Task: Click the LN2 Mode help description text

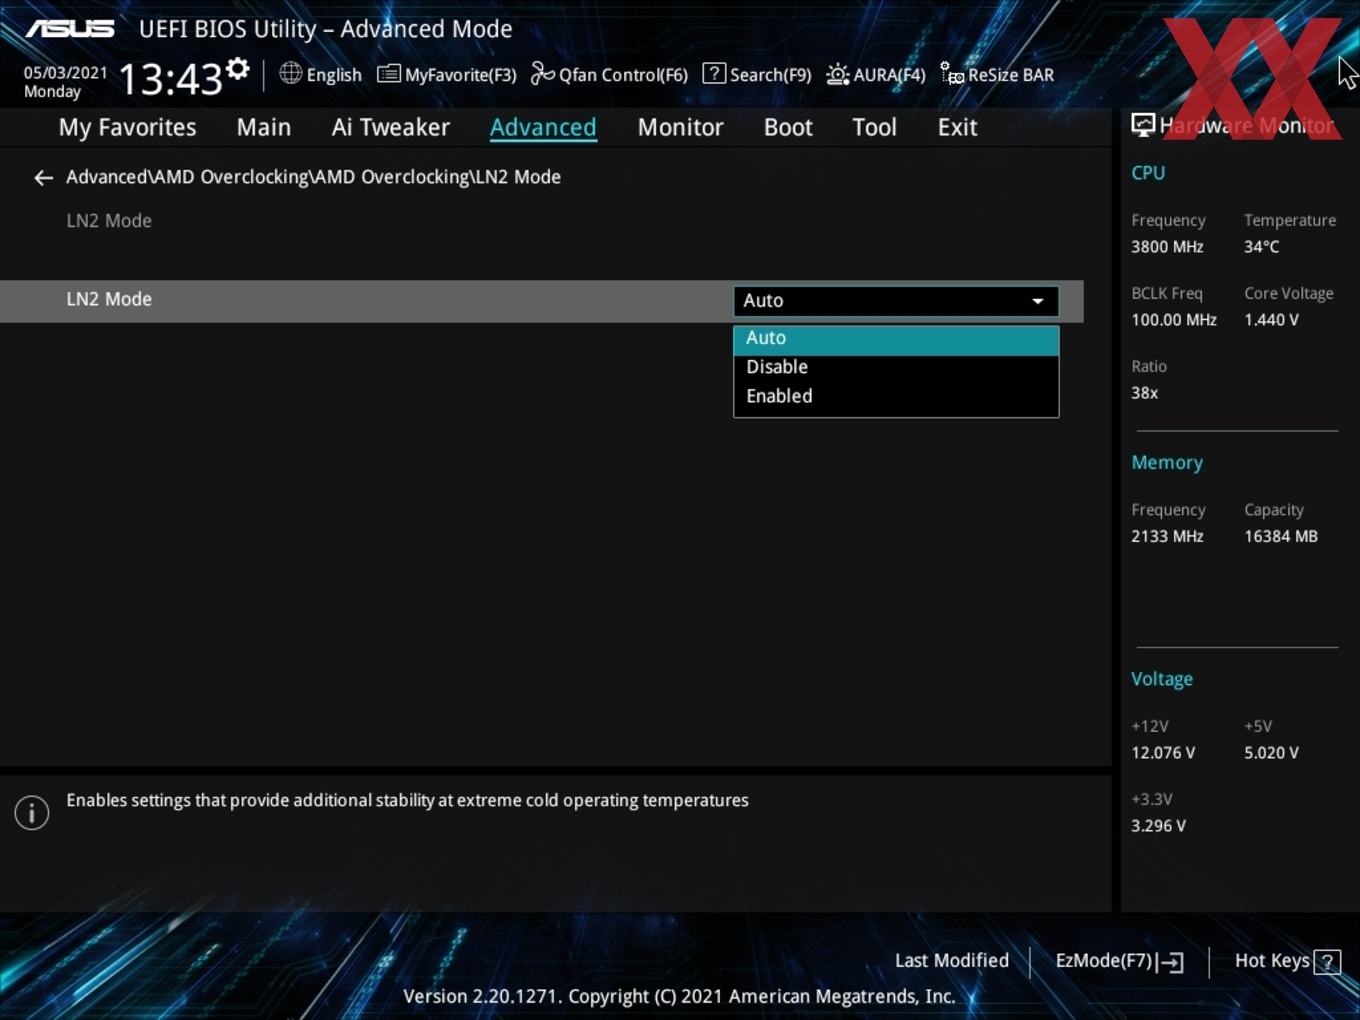Action: tap(407, 800)
